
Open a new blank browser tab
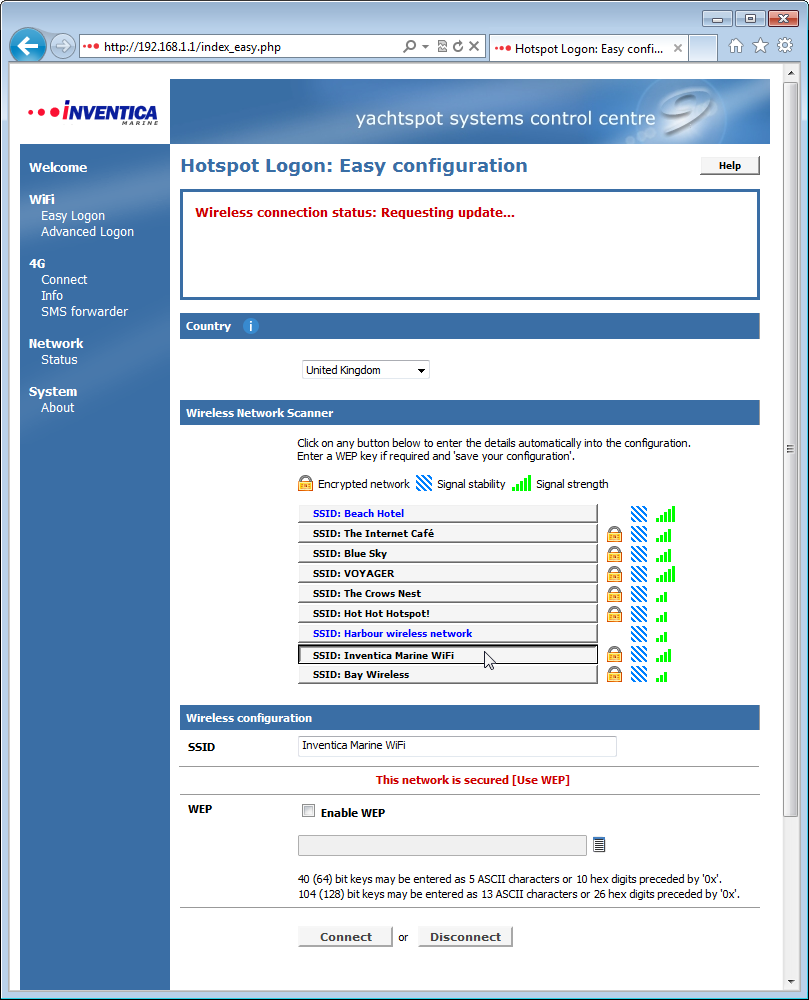(x=703, y=48)
